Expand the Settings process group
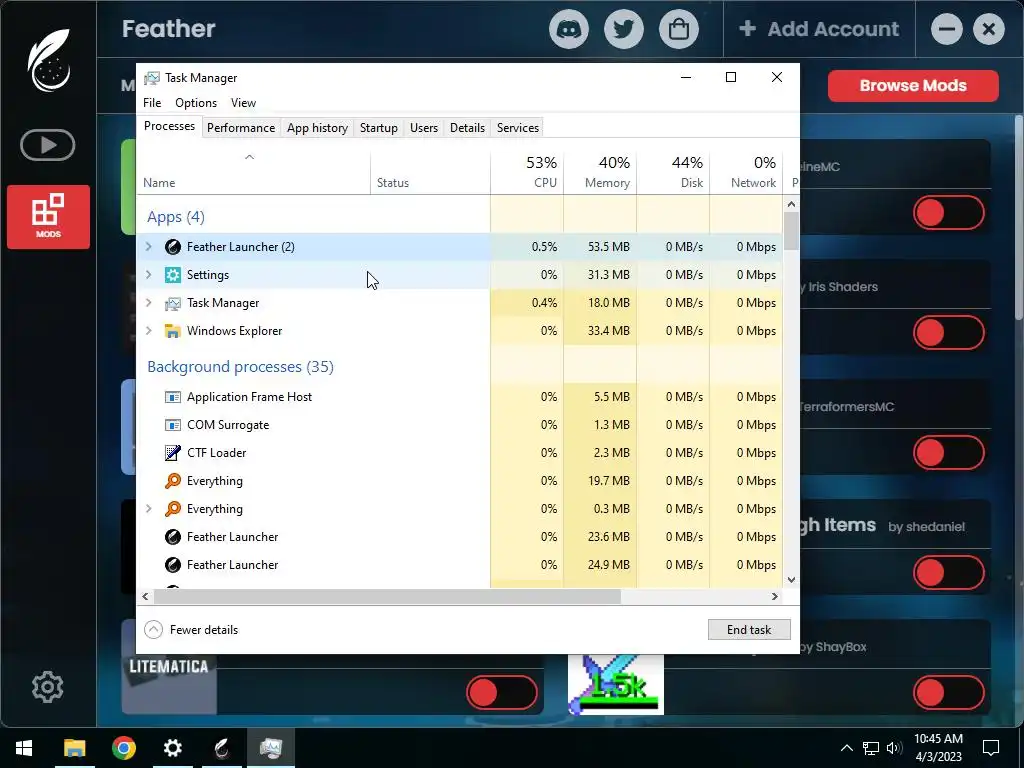1024x768 pixels. pos(148,274)
